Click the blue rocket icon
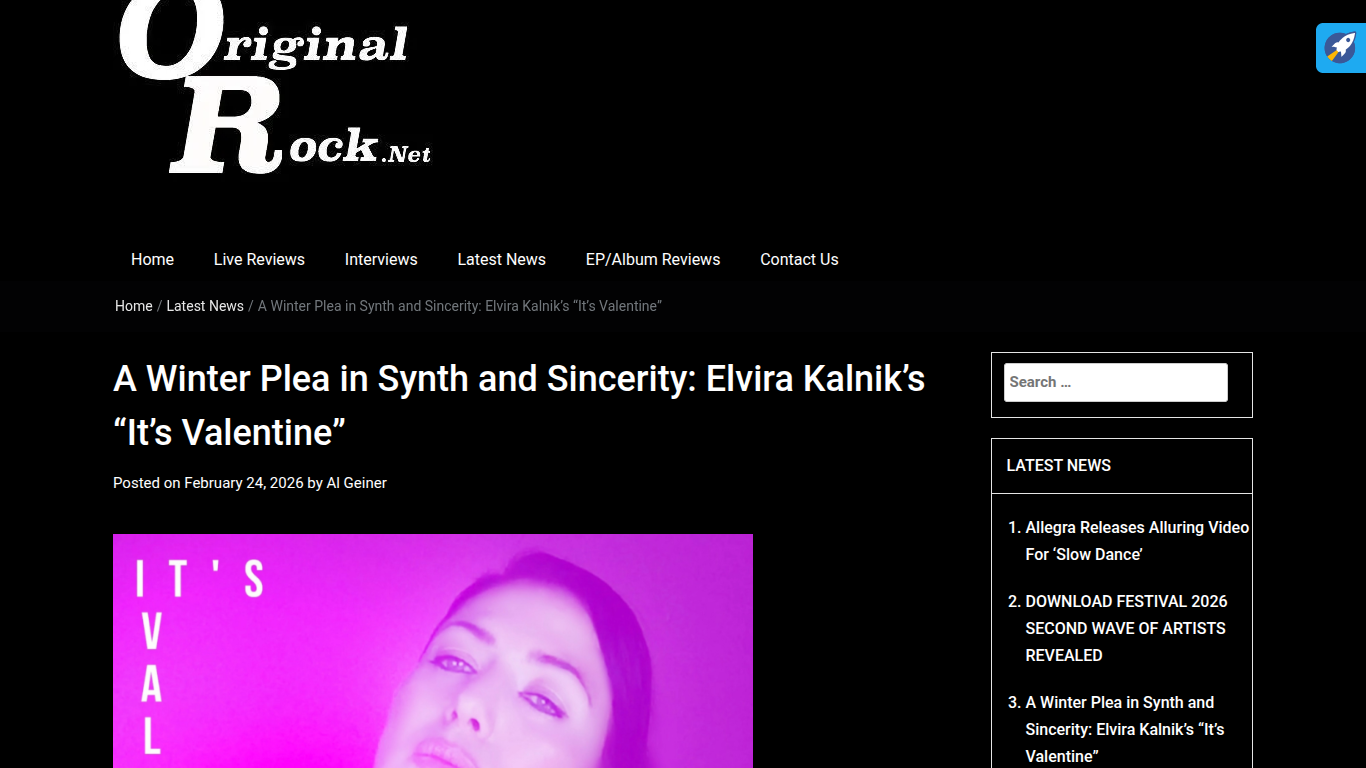Image resolution: width=1366 pixels, height=768 pixels. [x=1340, y=48]
